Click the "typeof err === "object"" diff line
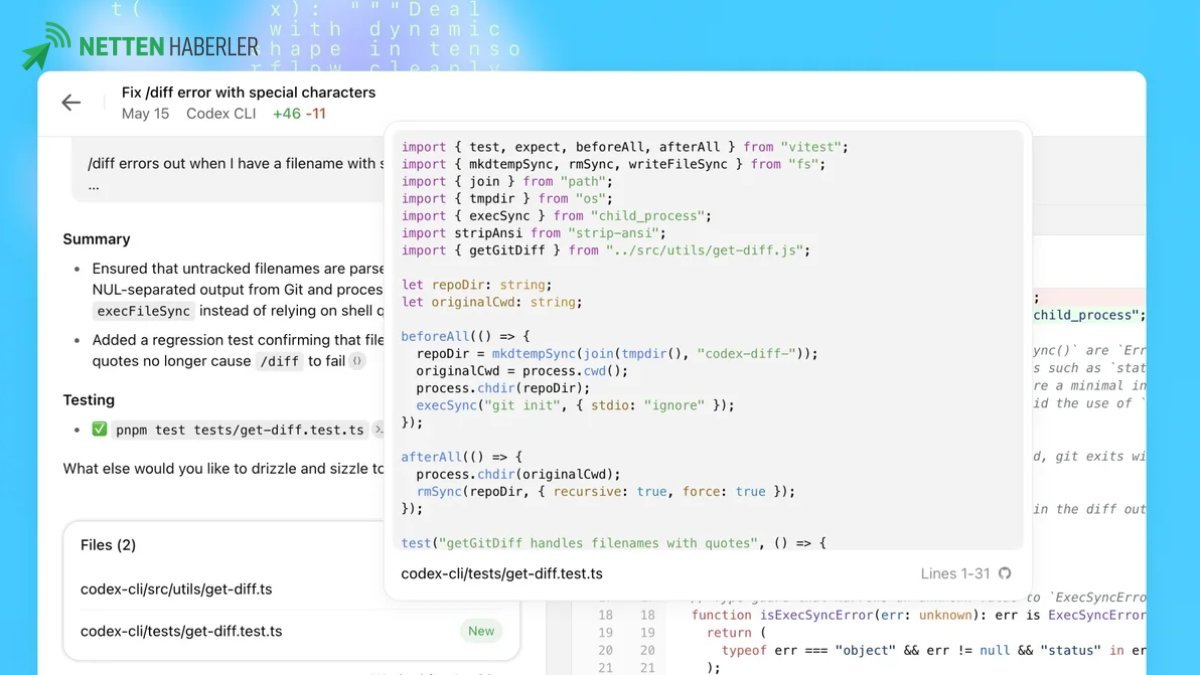This screenshot has width=1200, height=675. tap(933, 650)
